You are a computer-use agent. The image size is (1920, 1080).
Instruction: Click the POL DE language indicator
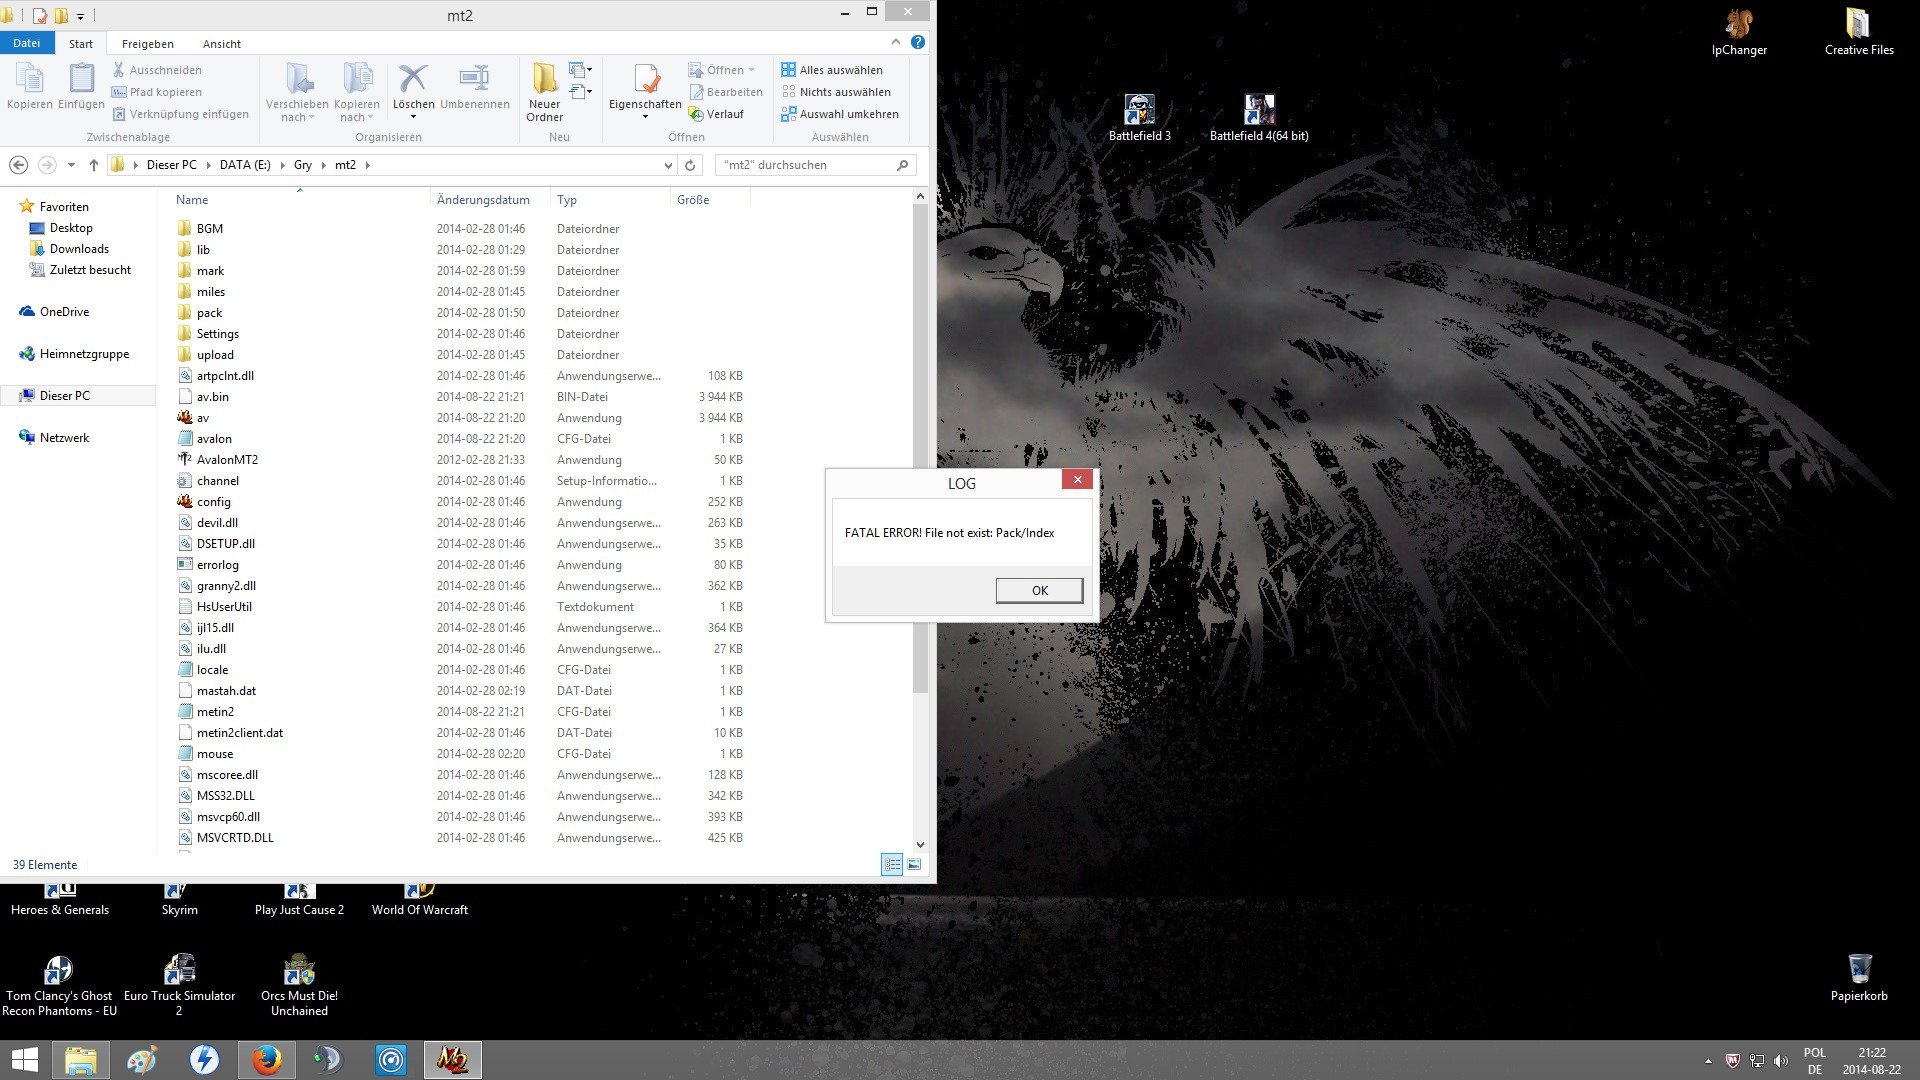[1814, 1061]
